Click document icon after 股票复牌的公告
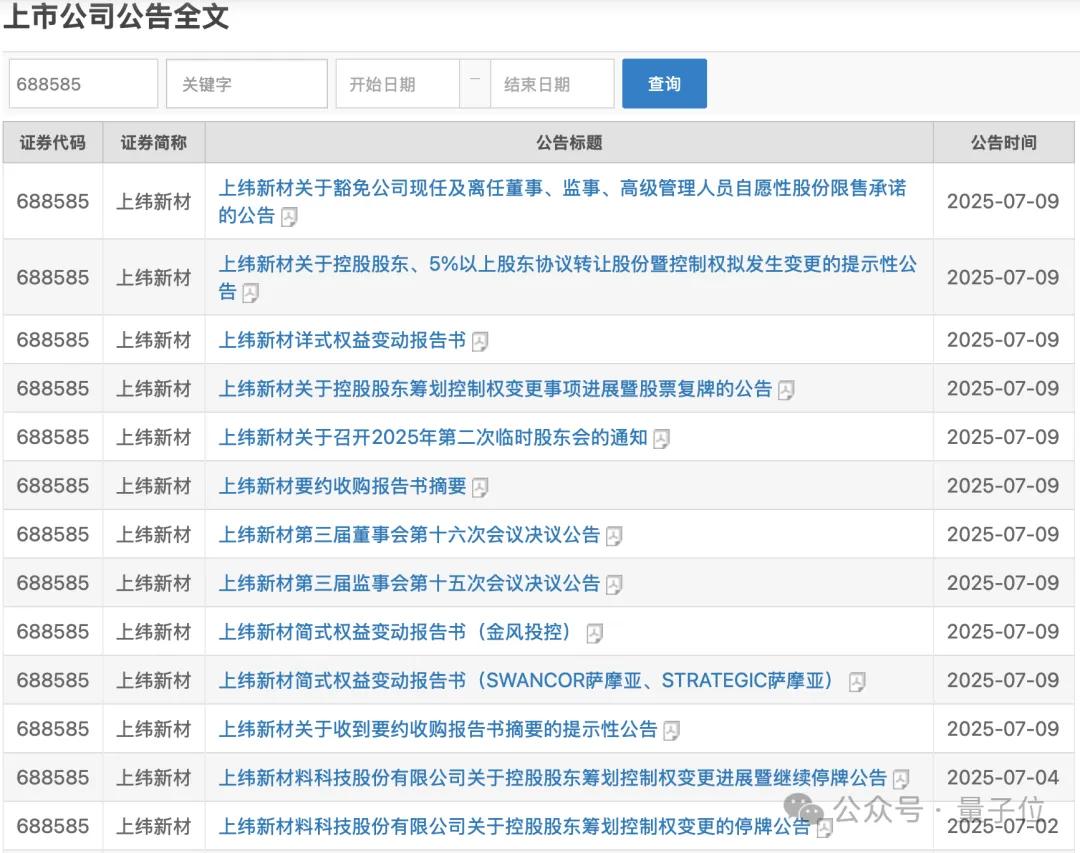 click(x=786, y=391)
